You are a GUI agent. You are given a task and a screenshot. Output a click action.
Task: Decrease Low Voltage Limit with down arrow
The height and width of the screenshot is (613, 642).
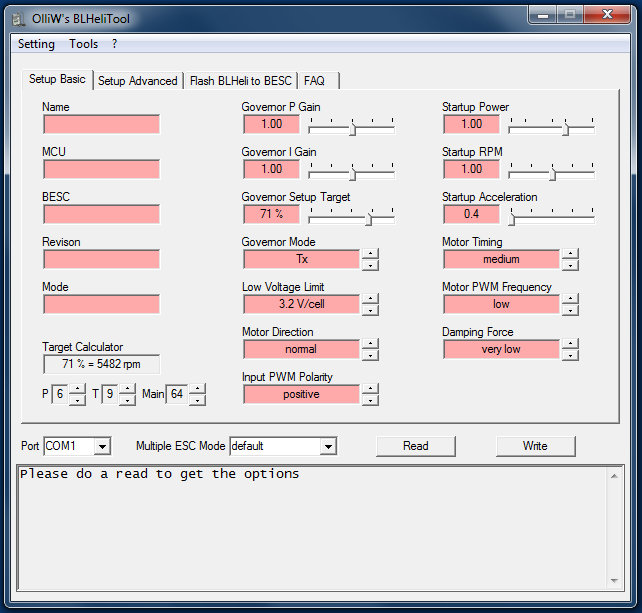[370, 309]
